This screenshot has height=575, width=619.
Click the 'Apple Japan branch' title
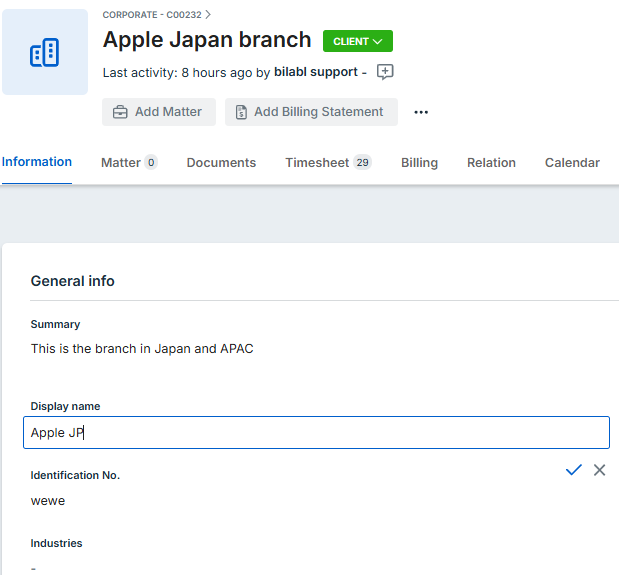207,40
